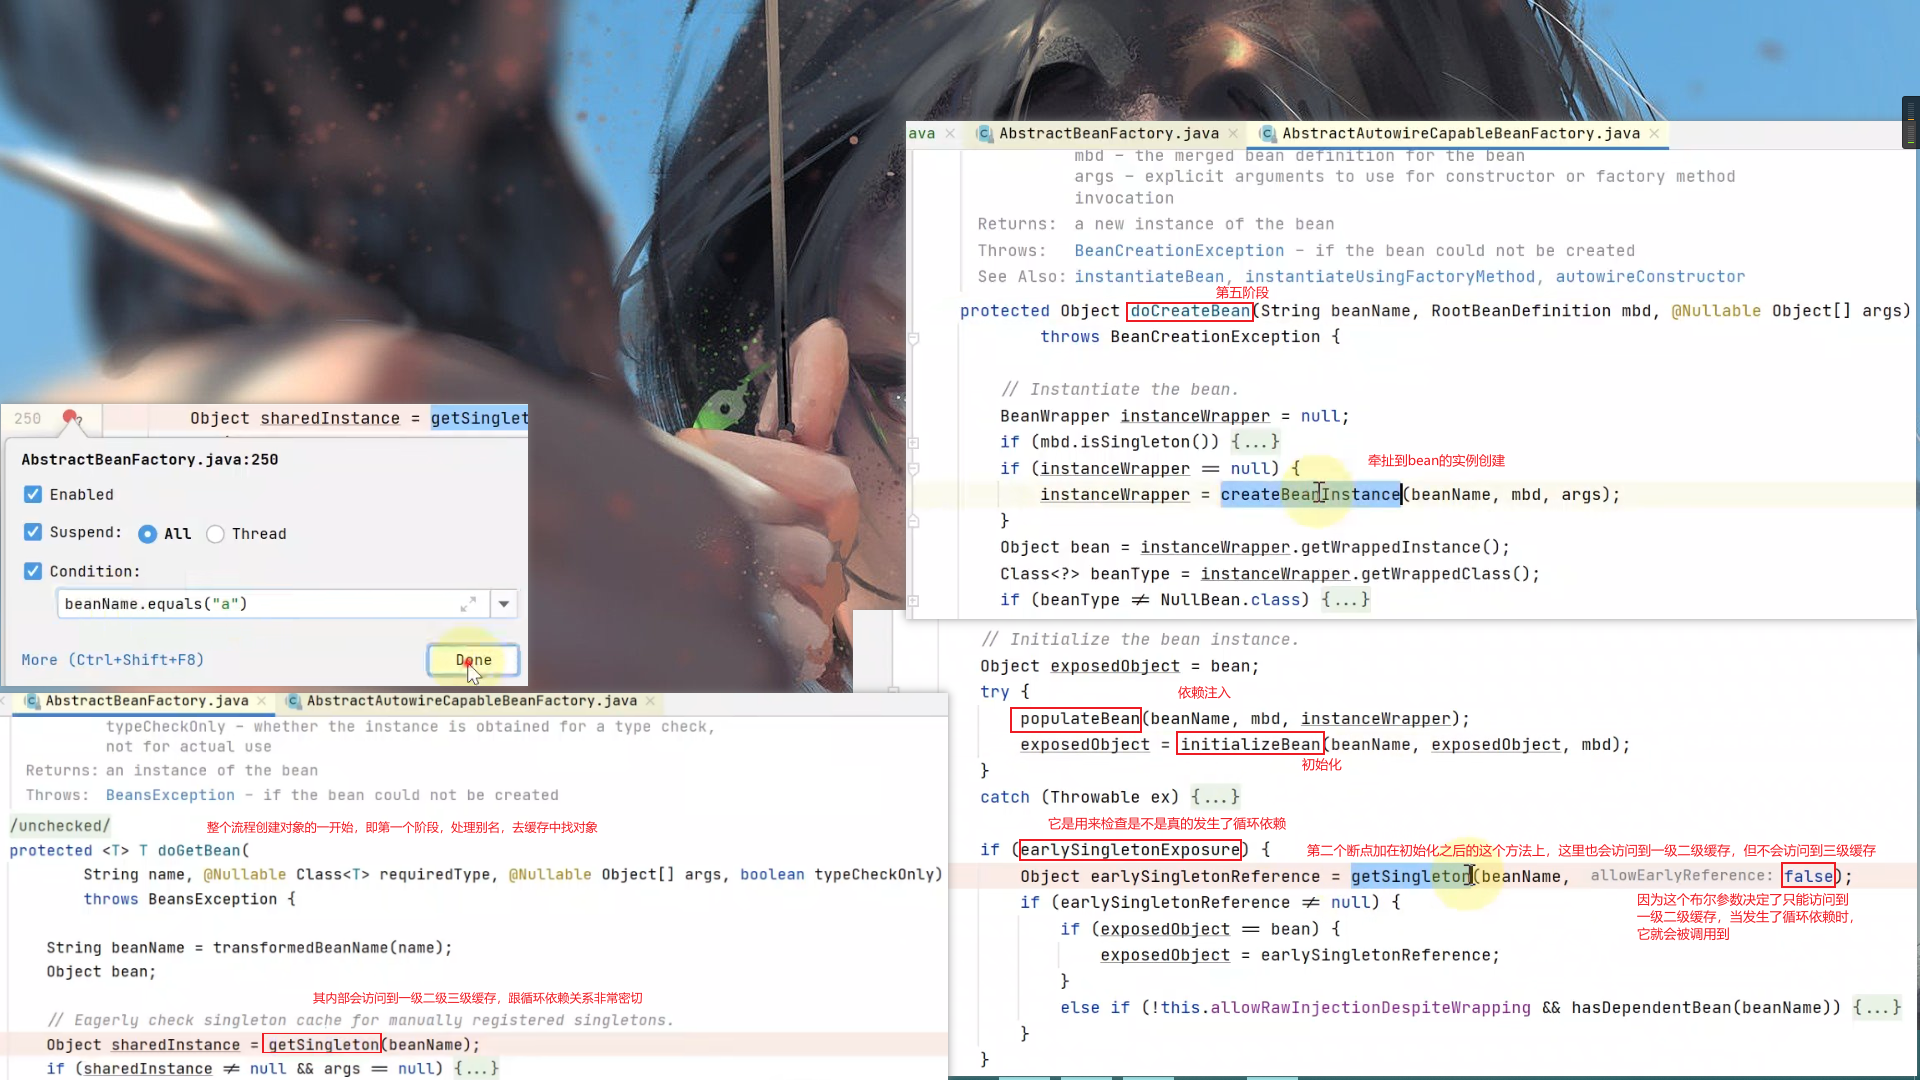
Task: Click the conditional breakpoint icon at line 250
Action: click(x=70, y=417)
